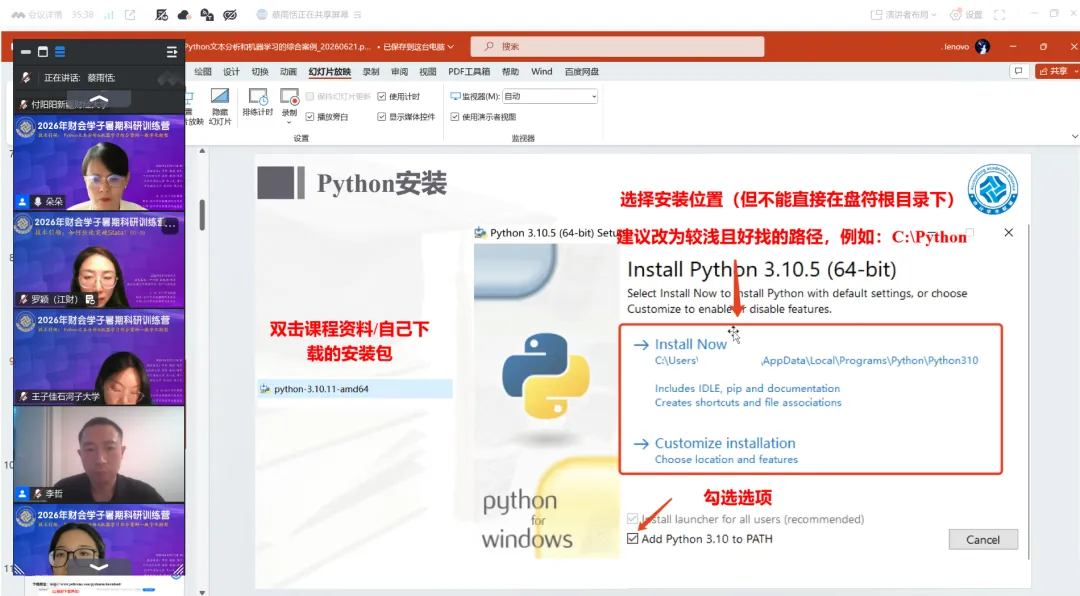Collapse the ribbon with the chevron
Viewport: 1080px width, 596px height.
pos(1074,136)
